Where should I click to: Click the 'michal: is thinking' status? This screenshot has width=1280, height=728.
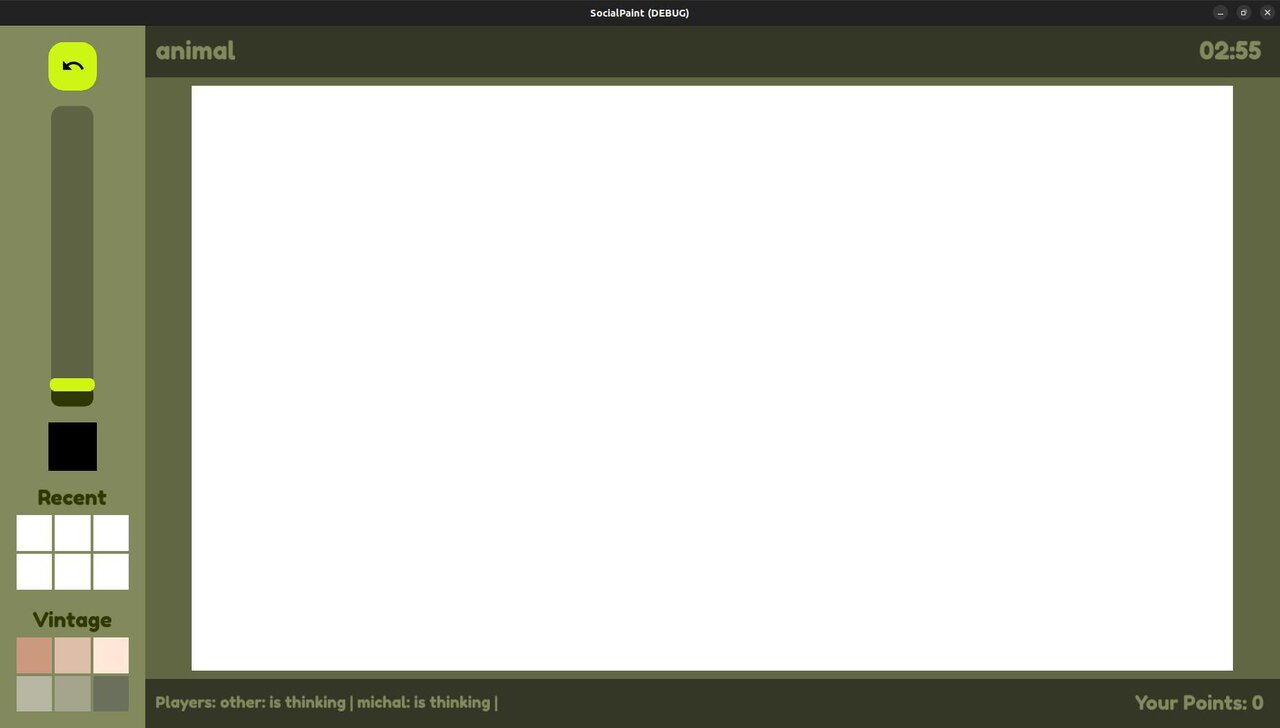(424, 702)
